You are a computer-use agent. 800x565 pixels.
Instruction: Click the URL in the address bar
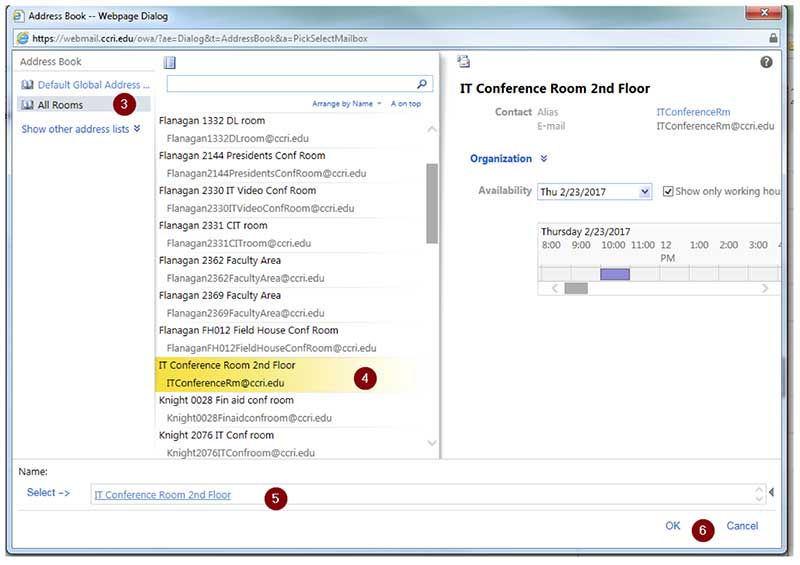[x=199, y=38]
